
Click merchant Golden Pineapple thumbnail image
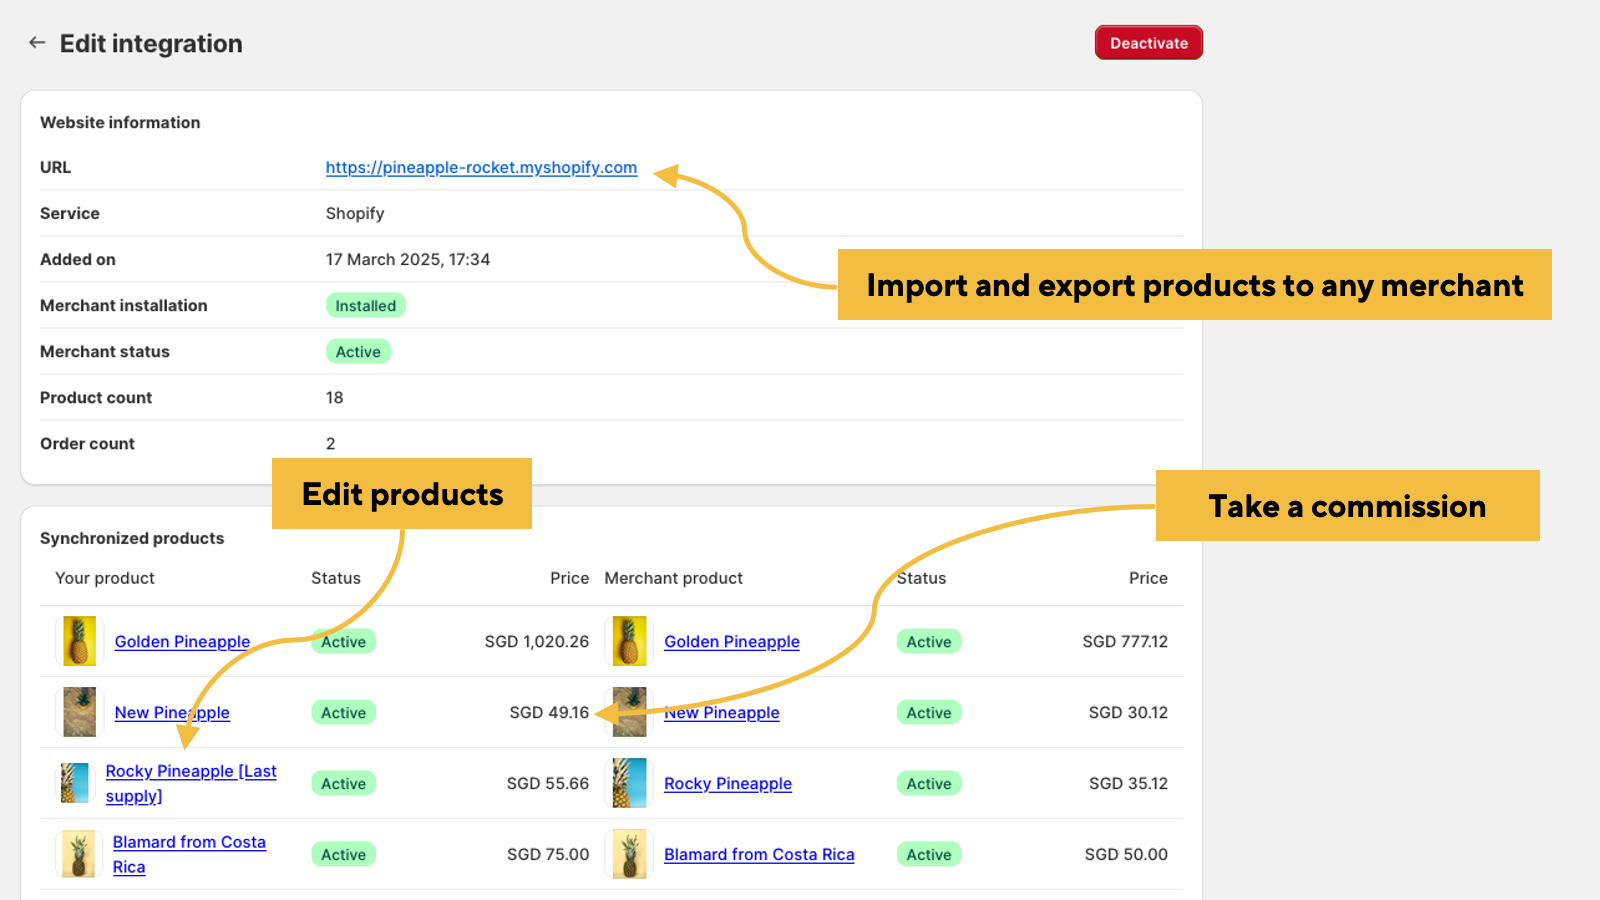tap(629, 641)
